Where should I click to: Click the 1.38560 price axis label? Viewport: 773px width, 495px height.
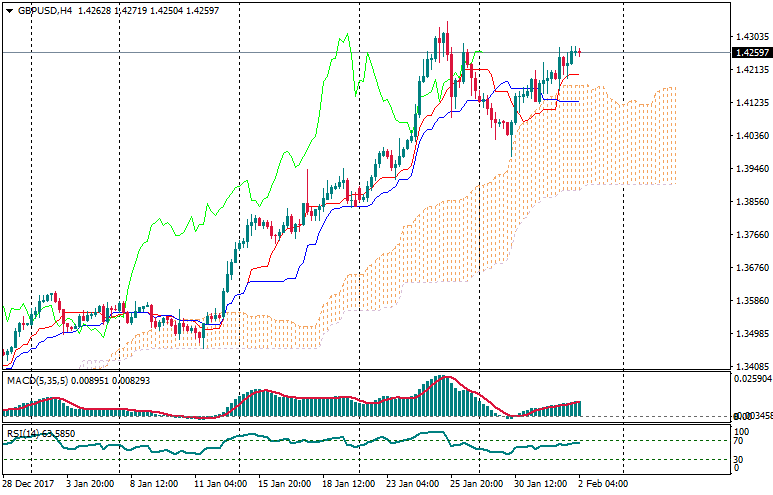pos(749,202)
